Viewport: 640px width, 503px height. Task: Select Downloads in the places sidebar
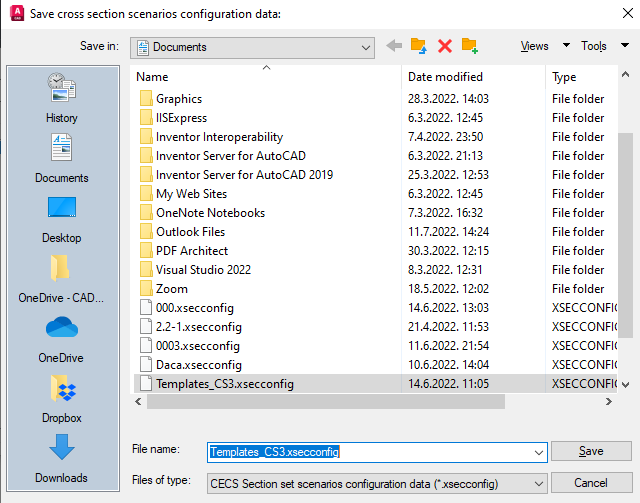tap(61, 457)
